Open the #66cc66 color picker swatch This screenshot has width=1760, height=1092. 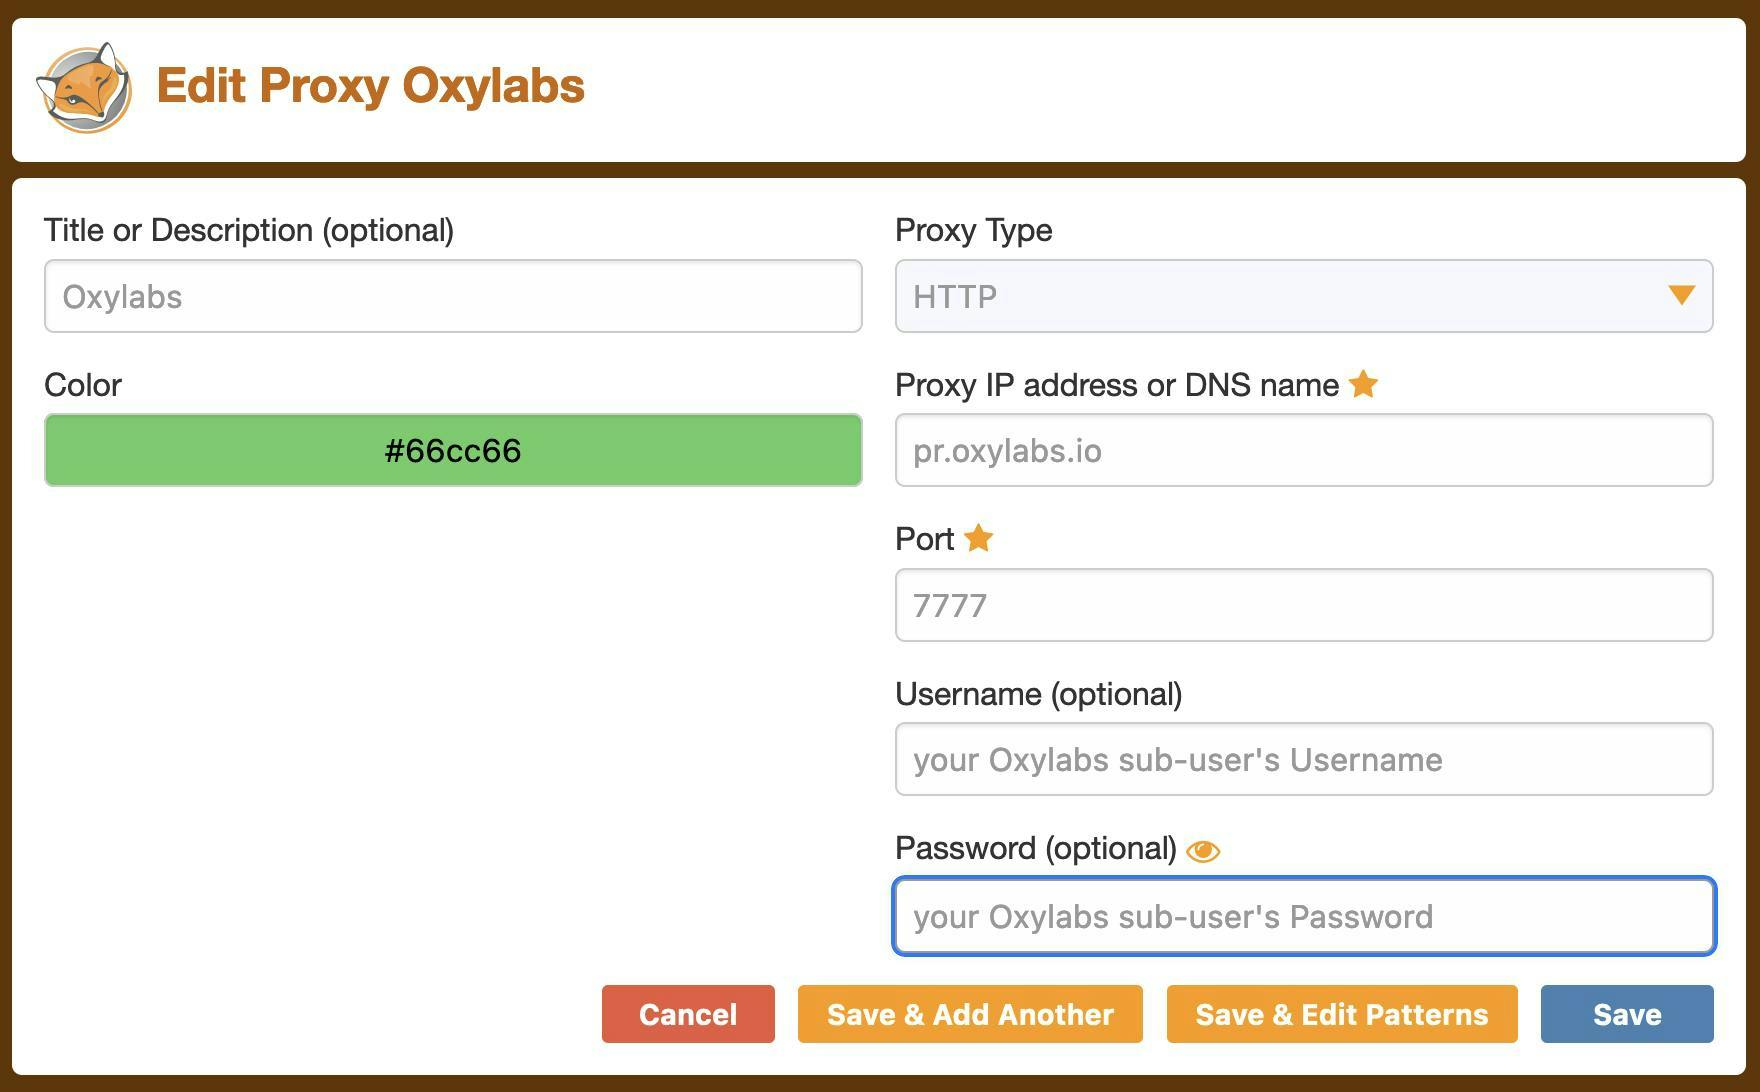pos(453,450)
